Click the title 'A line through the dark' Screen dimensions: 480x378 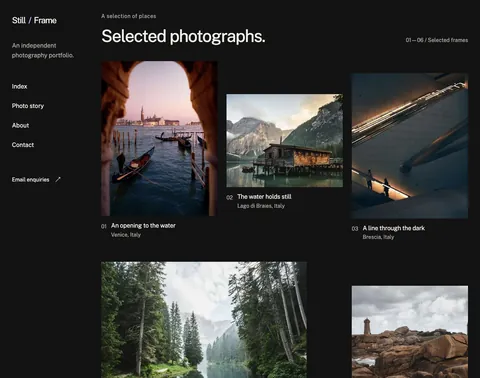pos(394,228)
